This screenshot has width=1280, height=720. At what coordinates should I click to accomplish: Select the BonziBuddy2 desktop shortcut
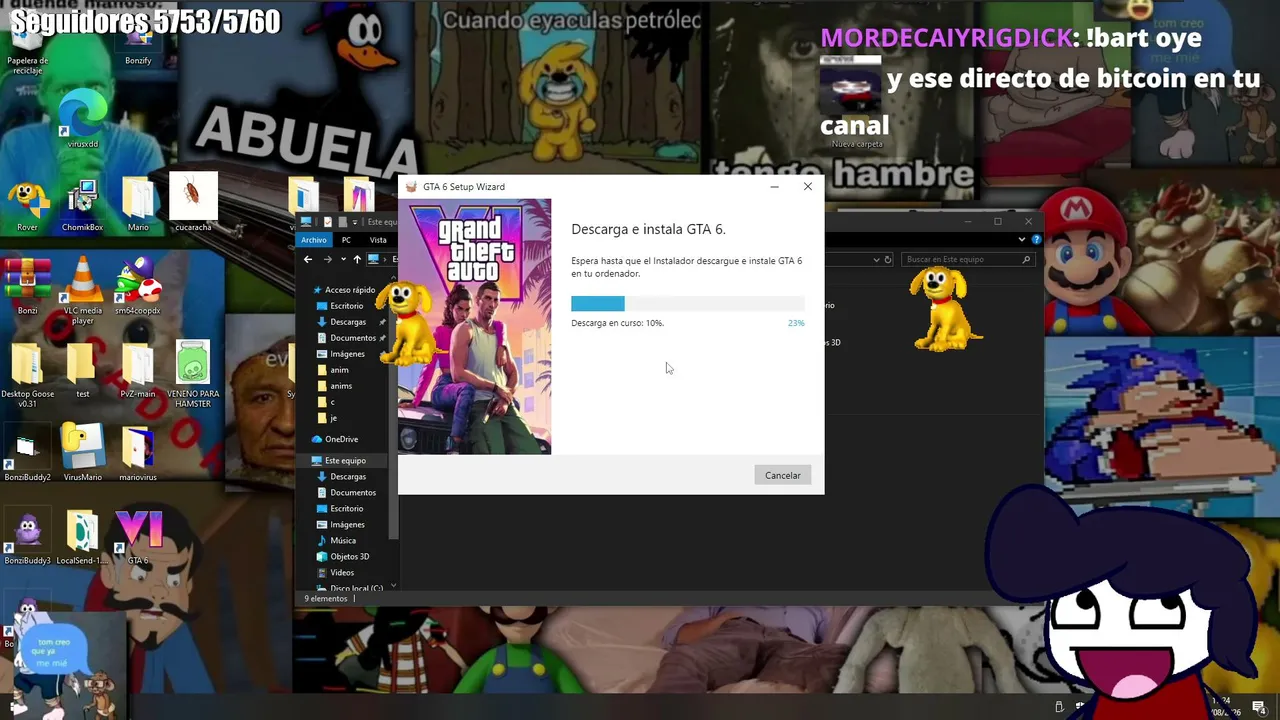(27, 455)
